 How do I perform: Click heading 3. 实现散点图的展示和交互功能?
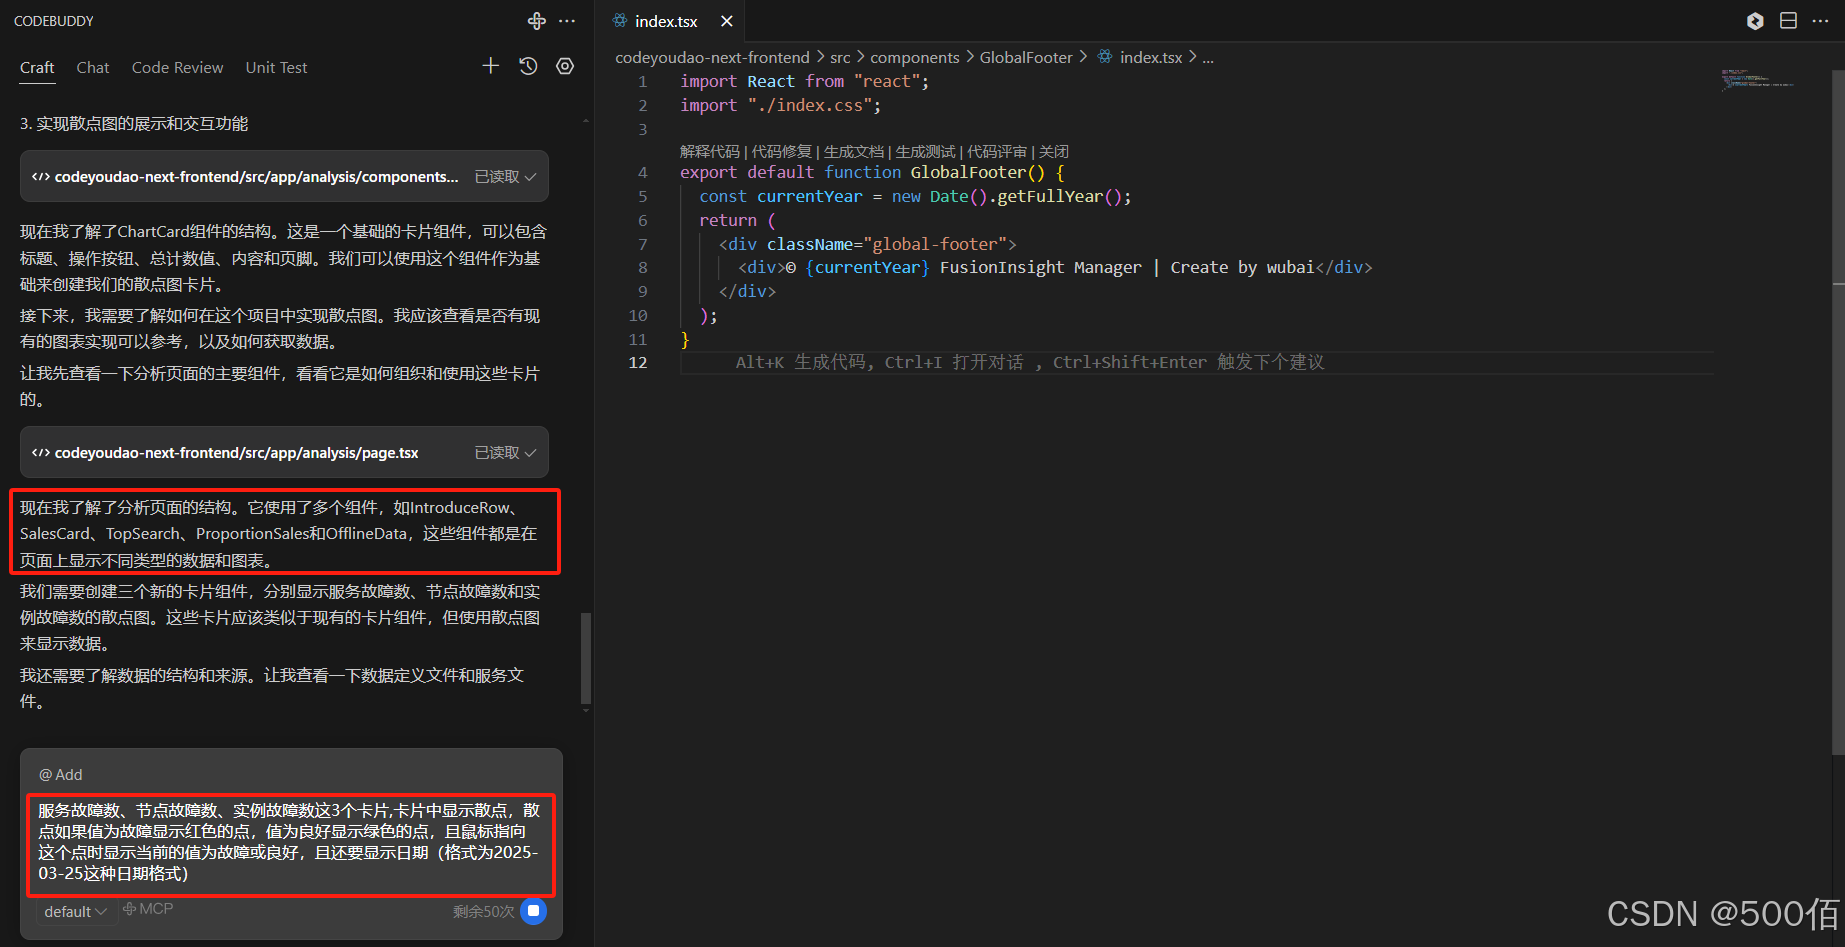134,123
